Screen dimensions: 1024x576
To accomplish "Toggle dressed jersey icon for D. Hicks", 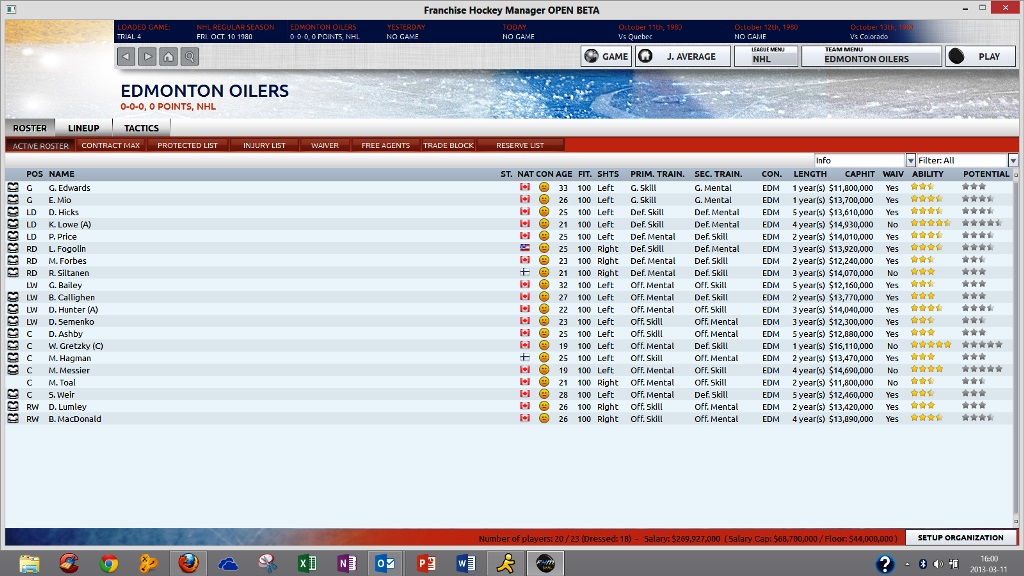I will click(13, 212).
